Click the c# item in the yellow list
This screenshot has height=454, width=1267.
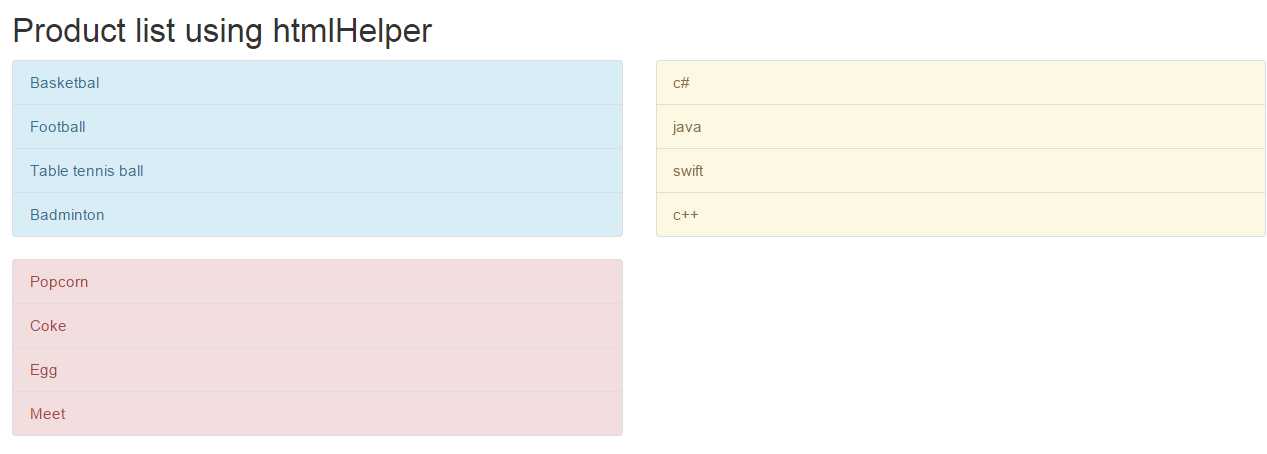tap(681, 83)
